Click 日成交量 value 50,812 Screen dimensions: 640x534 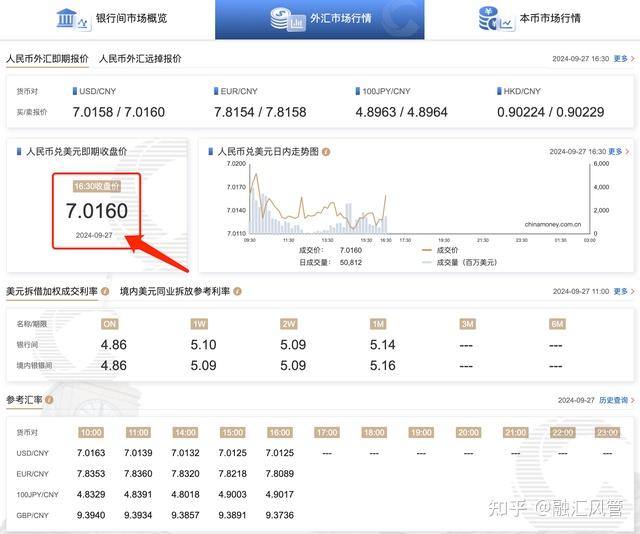[351, 263]
